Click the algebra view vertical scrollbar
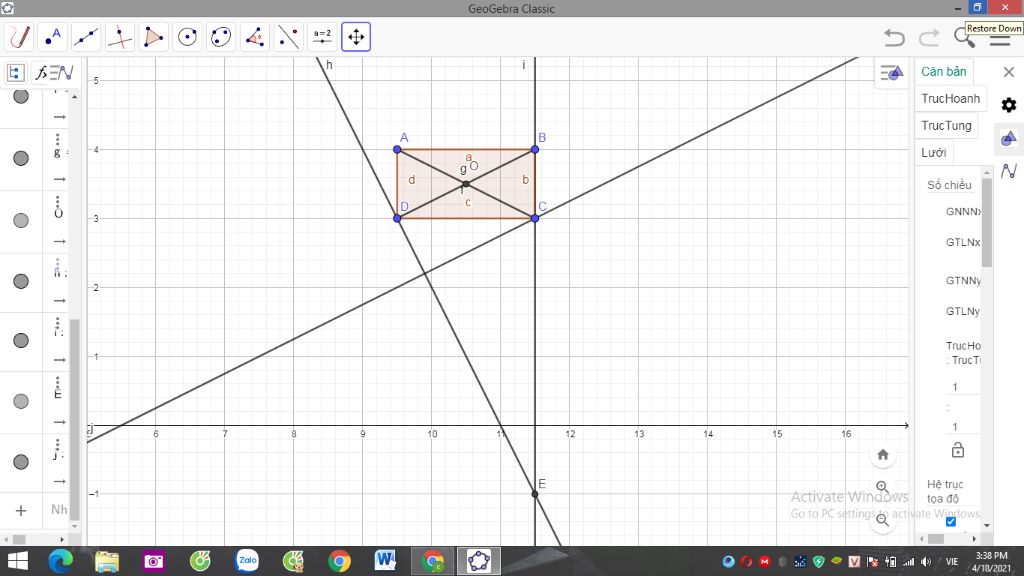The height and width of the screenshot is (576, 1024). click(x=74, y=418)
